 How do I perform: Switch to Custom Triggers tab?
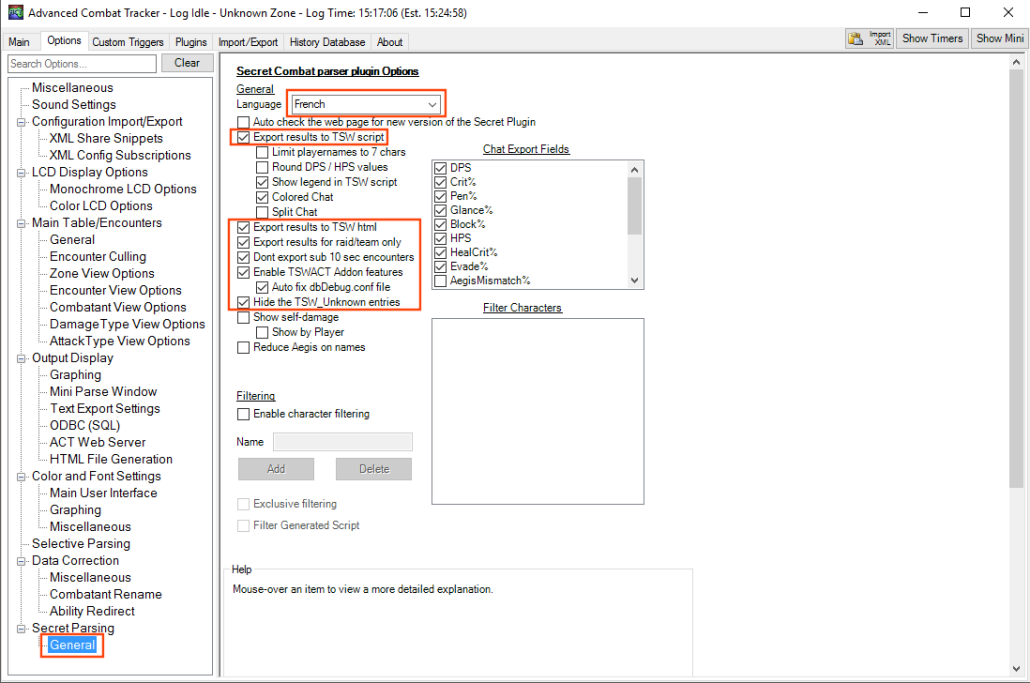coord(127,42)
